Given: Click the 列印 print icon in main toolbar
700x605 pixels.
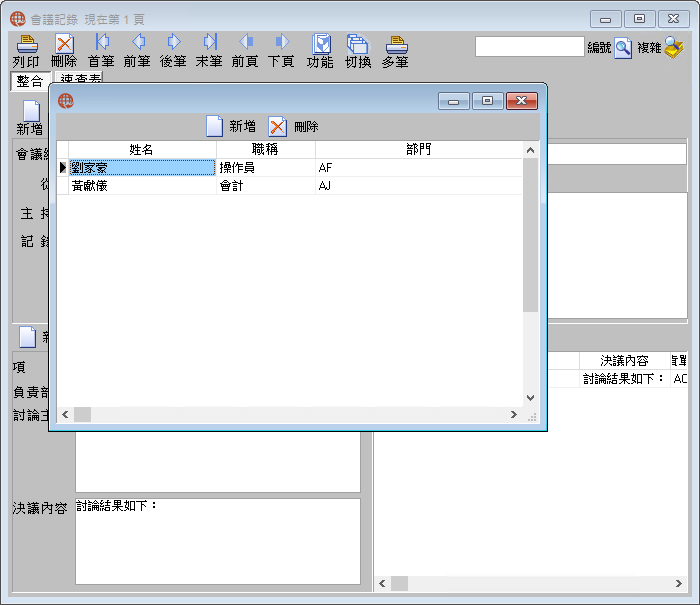Looking at the screenshot, I should point(27,44).
